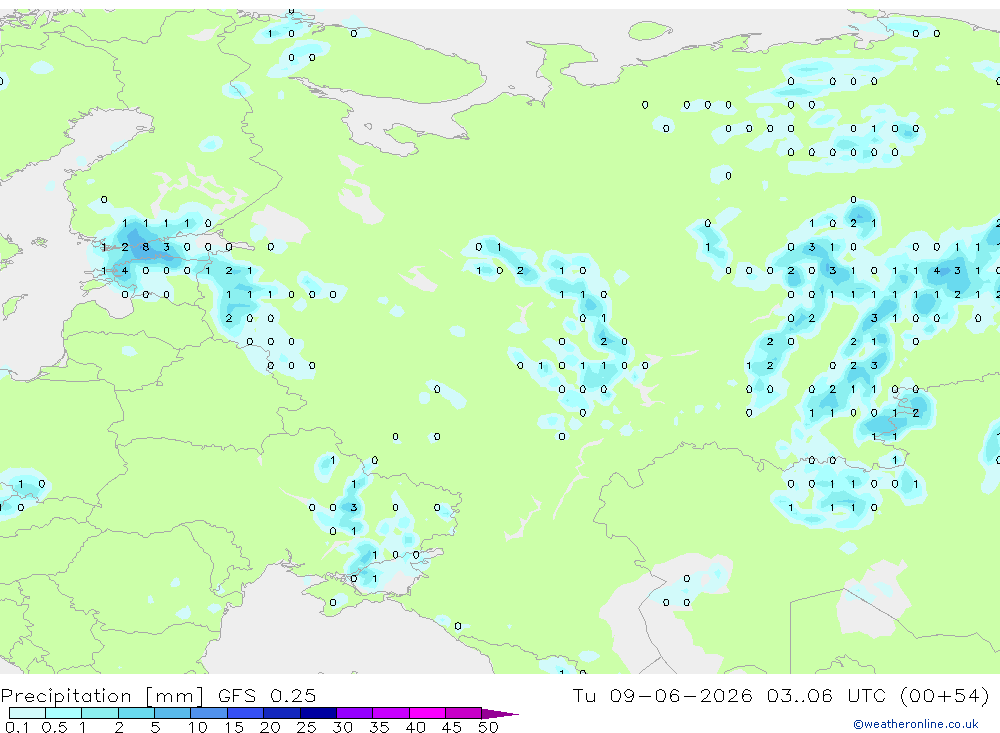
Task: Click the '40' legend scale label
Action: click(415, 727)
